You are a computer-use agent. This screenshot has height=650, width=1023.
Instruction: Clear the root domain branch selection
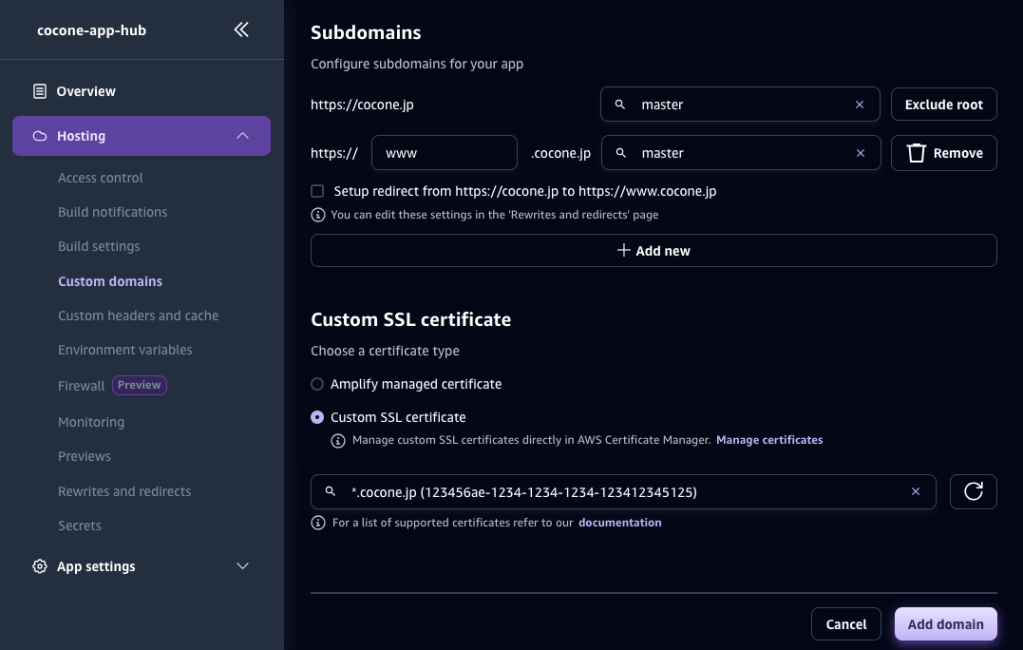[859, 105]
